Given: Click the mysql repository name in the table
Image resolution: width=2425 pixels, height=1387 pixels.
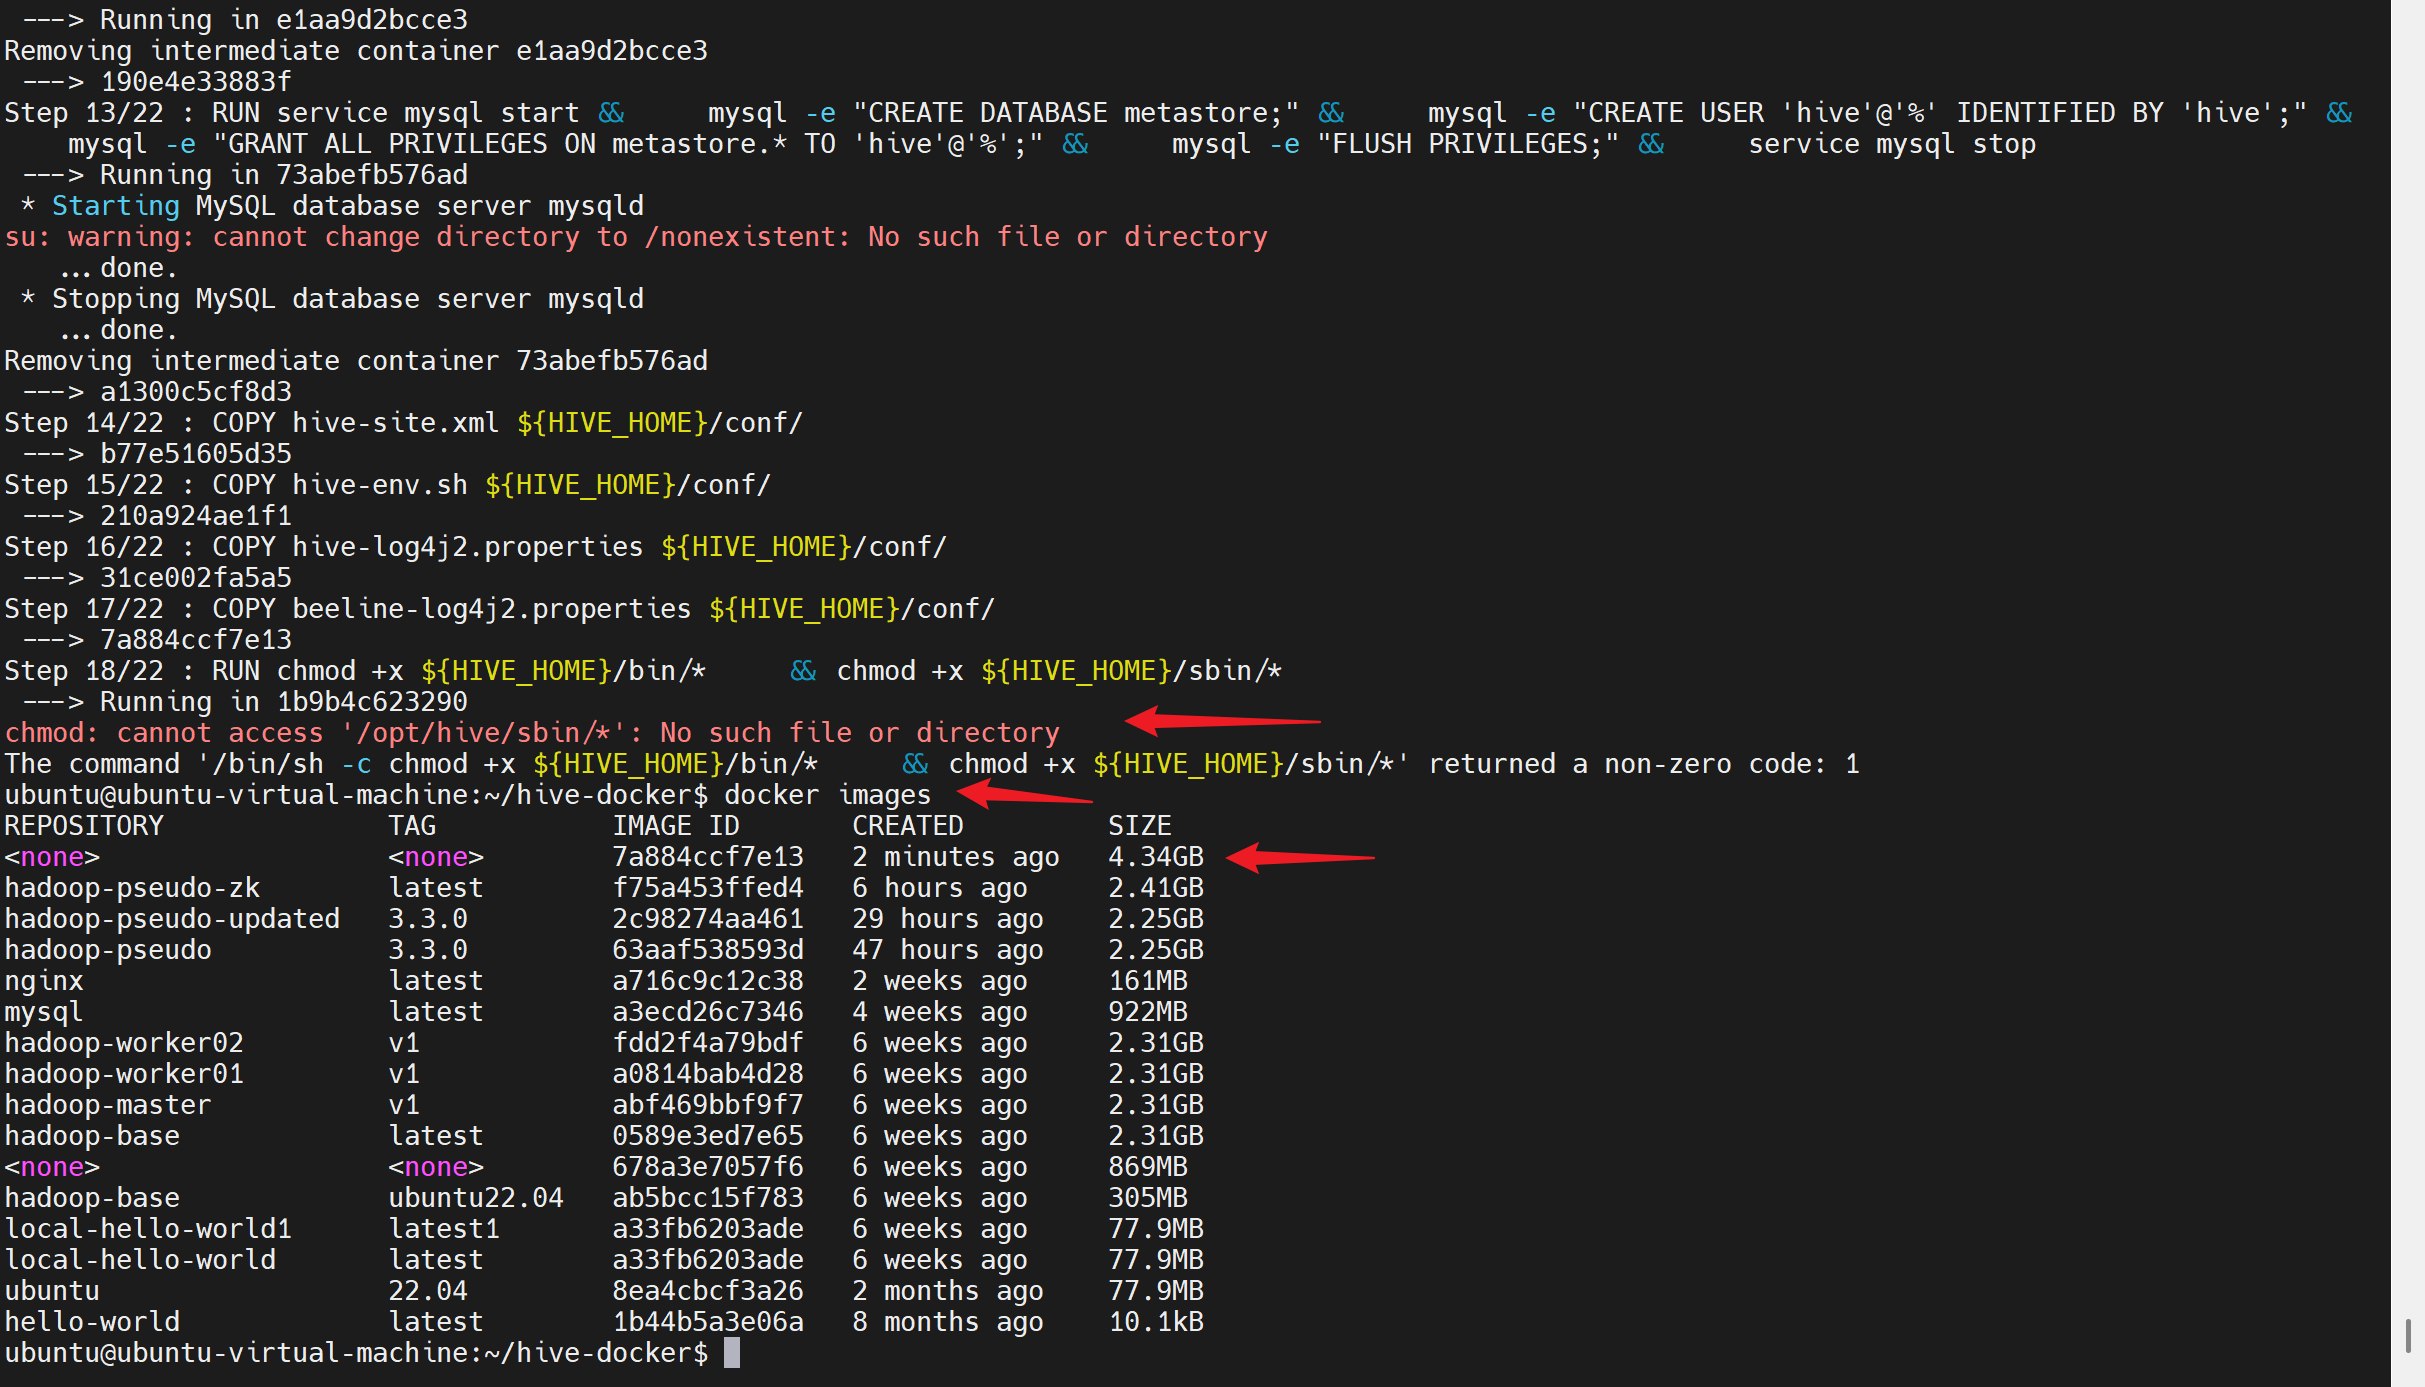Looking at the screenshot, I should (x=44, y=1012).
